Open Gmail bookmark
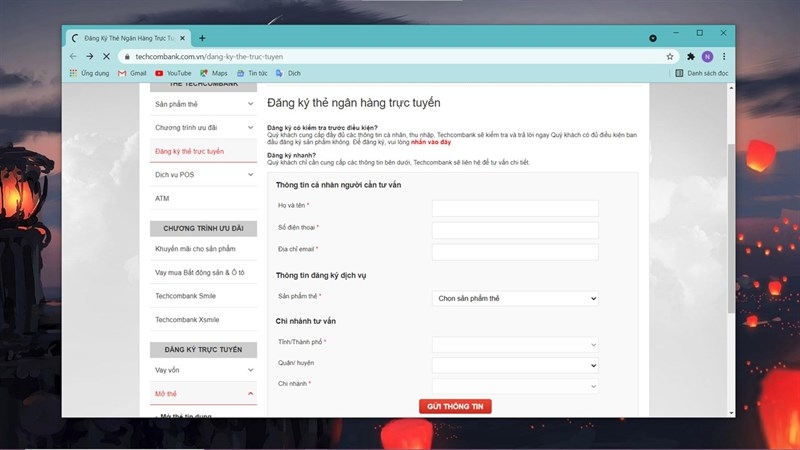 [x=132, y=73]
